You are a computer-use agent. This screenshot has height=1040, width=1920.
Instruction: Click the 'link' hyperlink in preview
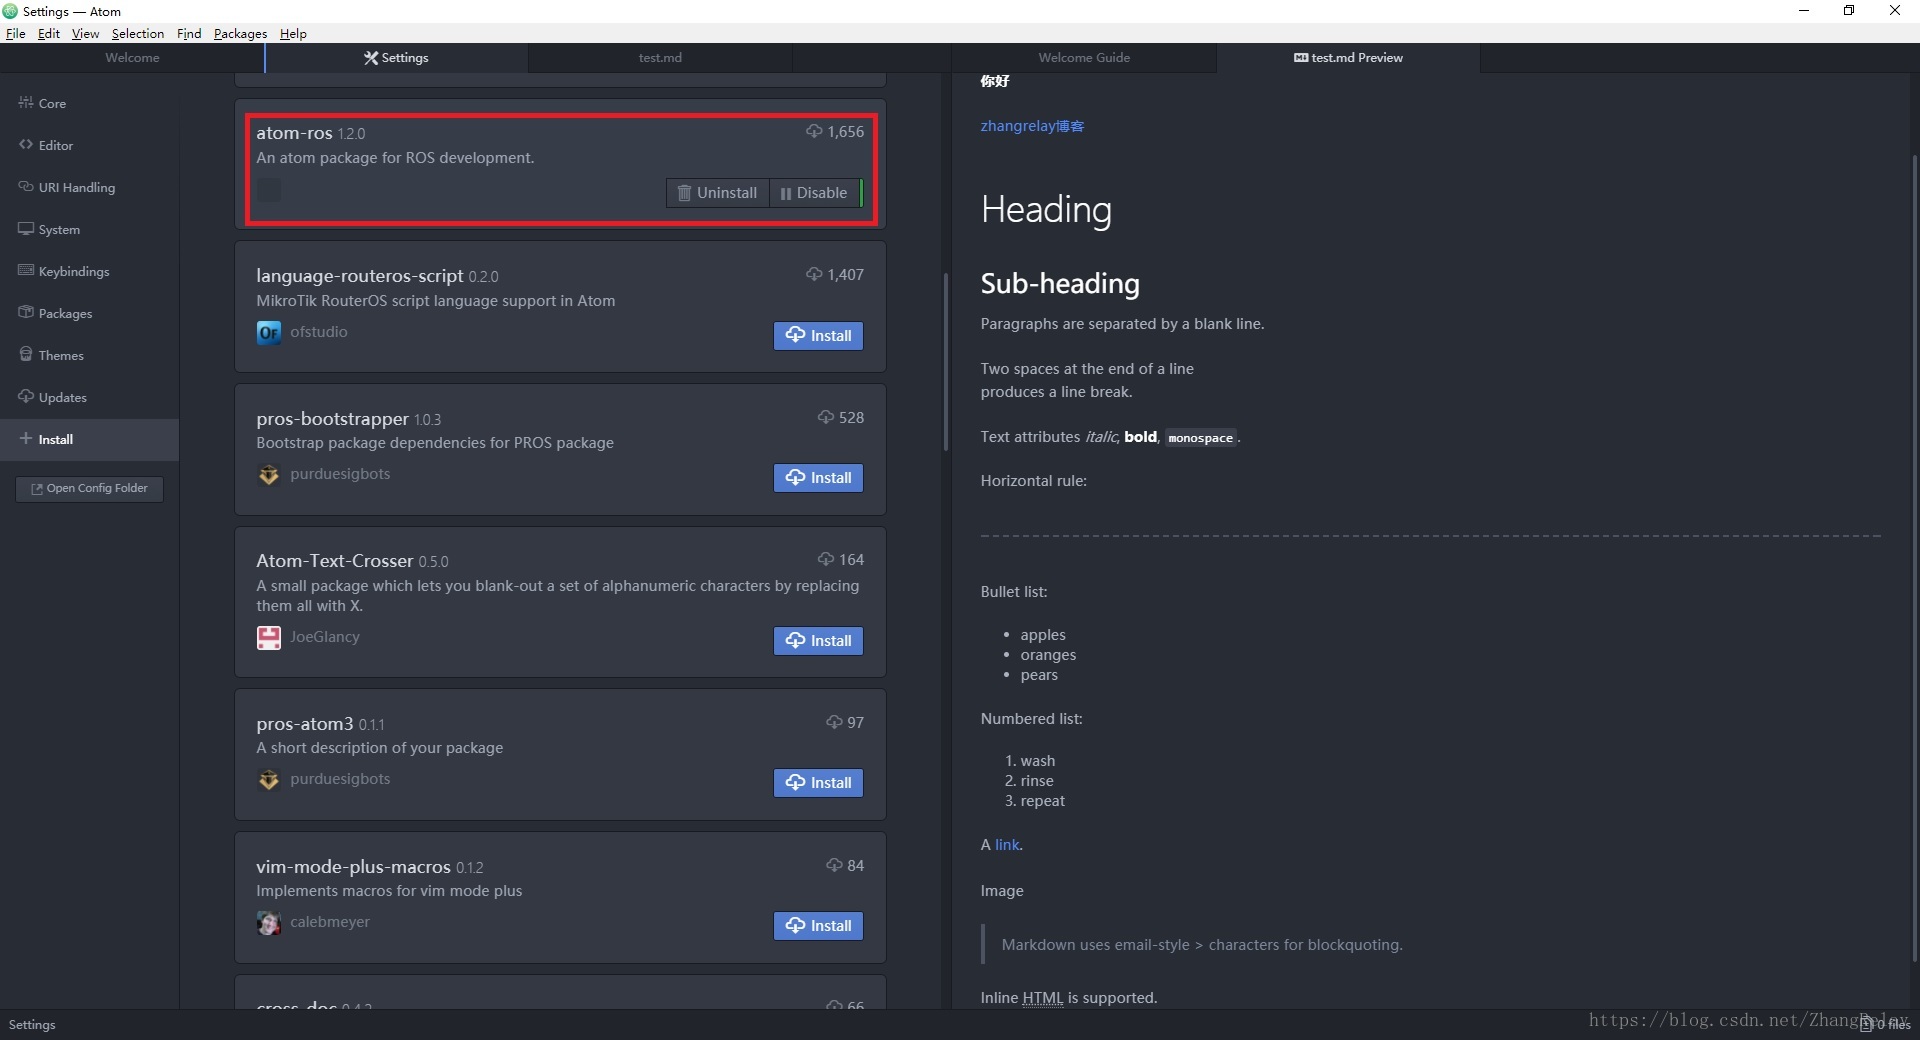(1007, 845)
